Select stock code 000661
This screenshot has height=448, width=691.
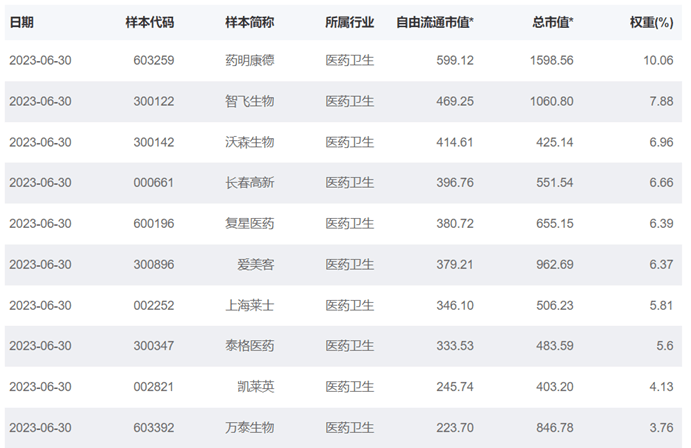pyautogui.click(x=154, y=183)
